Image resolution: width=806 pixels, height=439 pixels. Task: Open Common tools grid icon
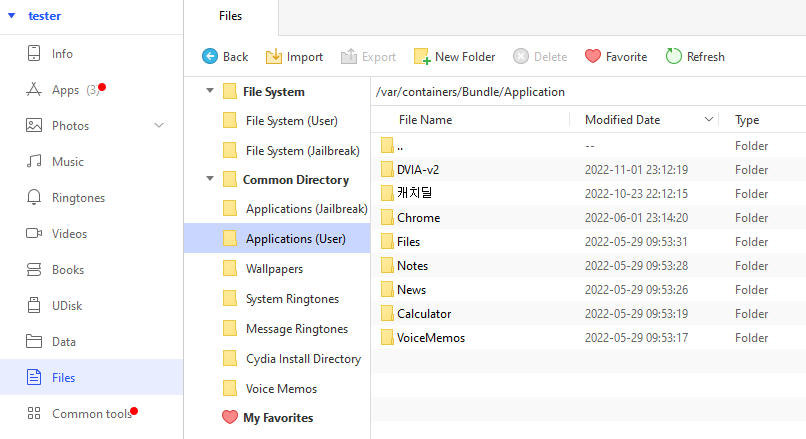point(34,413)
